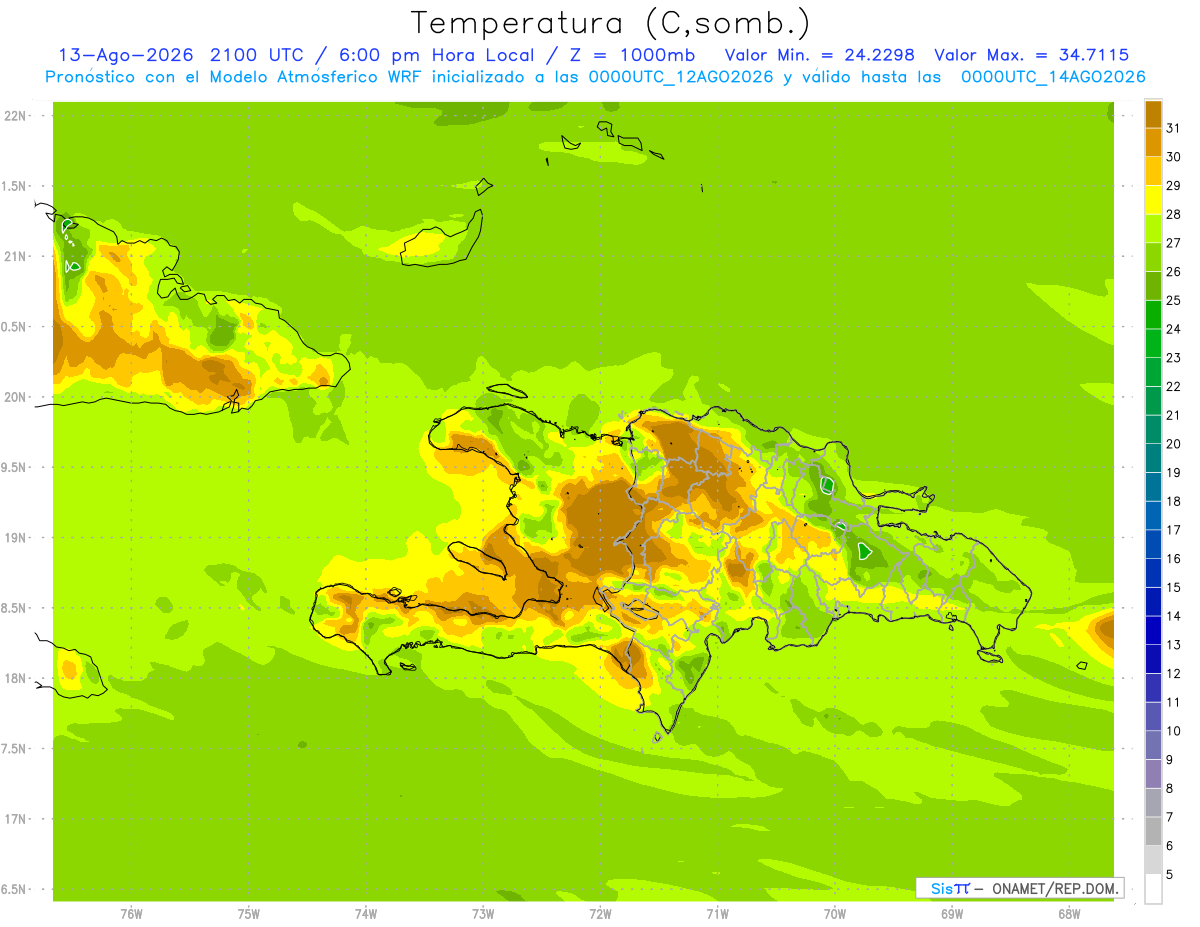Click 'Valor Min. = 24.2298' text
The height and width of the screenshot is (927, 1200).
(820, 55)
